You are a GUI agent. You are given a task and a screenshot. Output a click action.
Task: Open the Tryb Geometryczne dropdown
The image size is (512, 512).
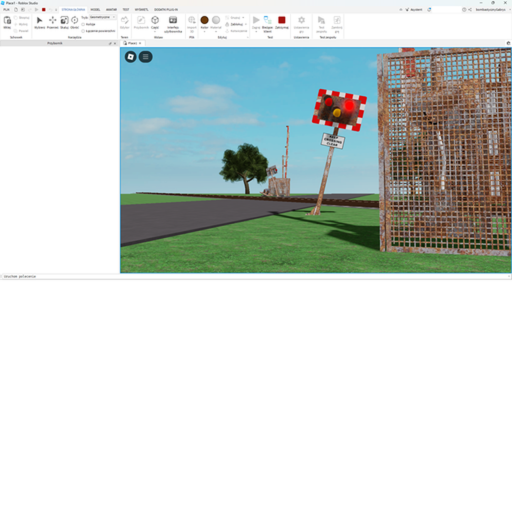click(x=102, y=17)
